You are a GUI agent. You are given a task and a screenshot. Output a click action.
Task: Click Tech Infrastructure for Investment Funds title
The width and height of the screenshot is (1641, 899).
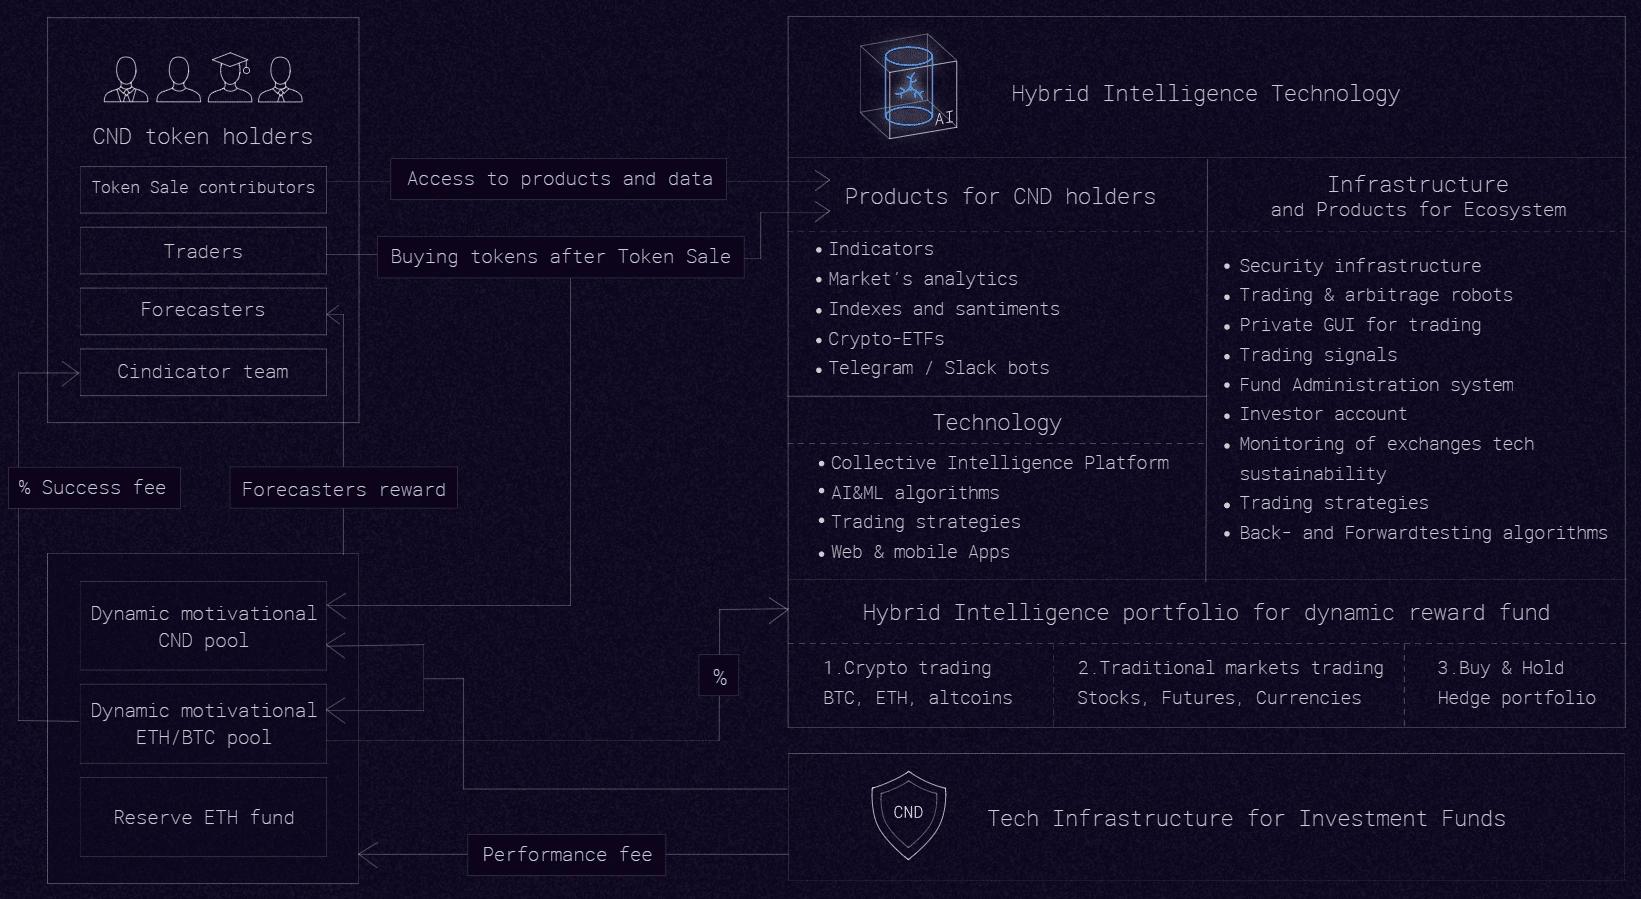click(1246, 818)
